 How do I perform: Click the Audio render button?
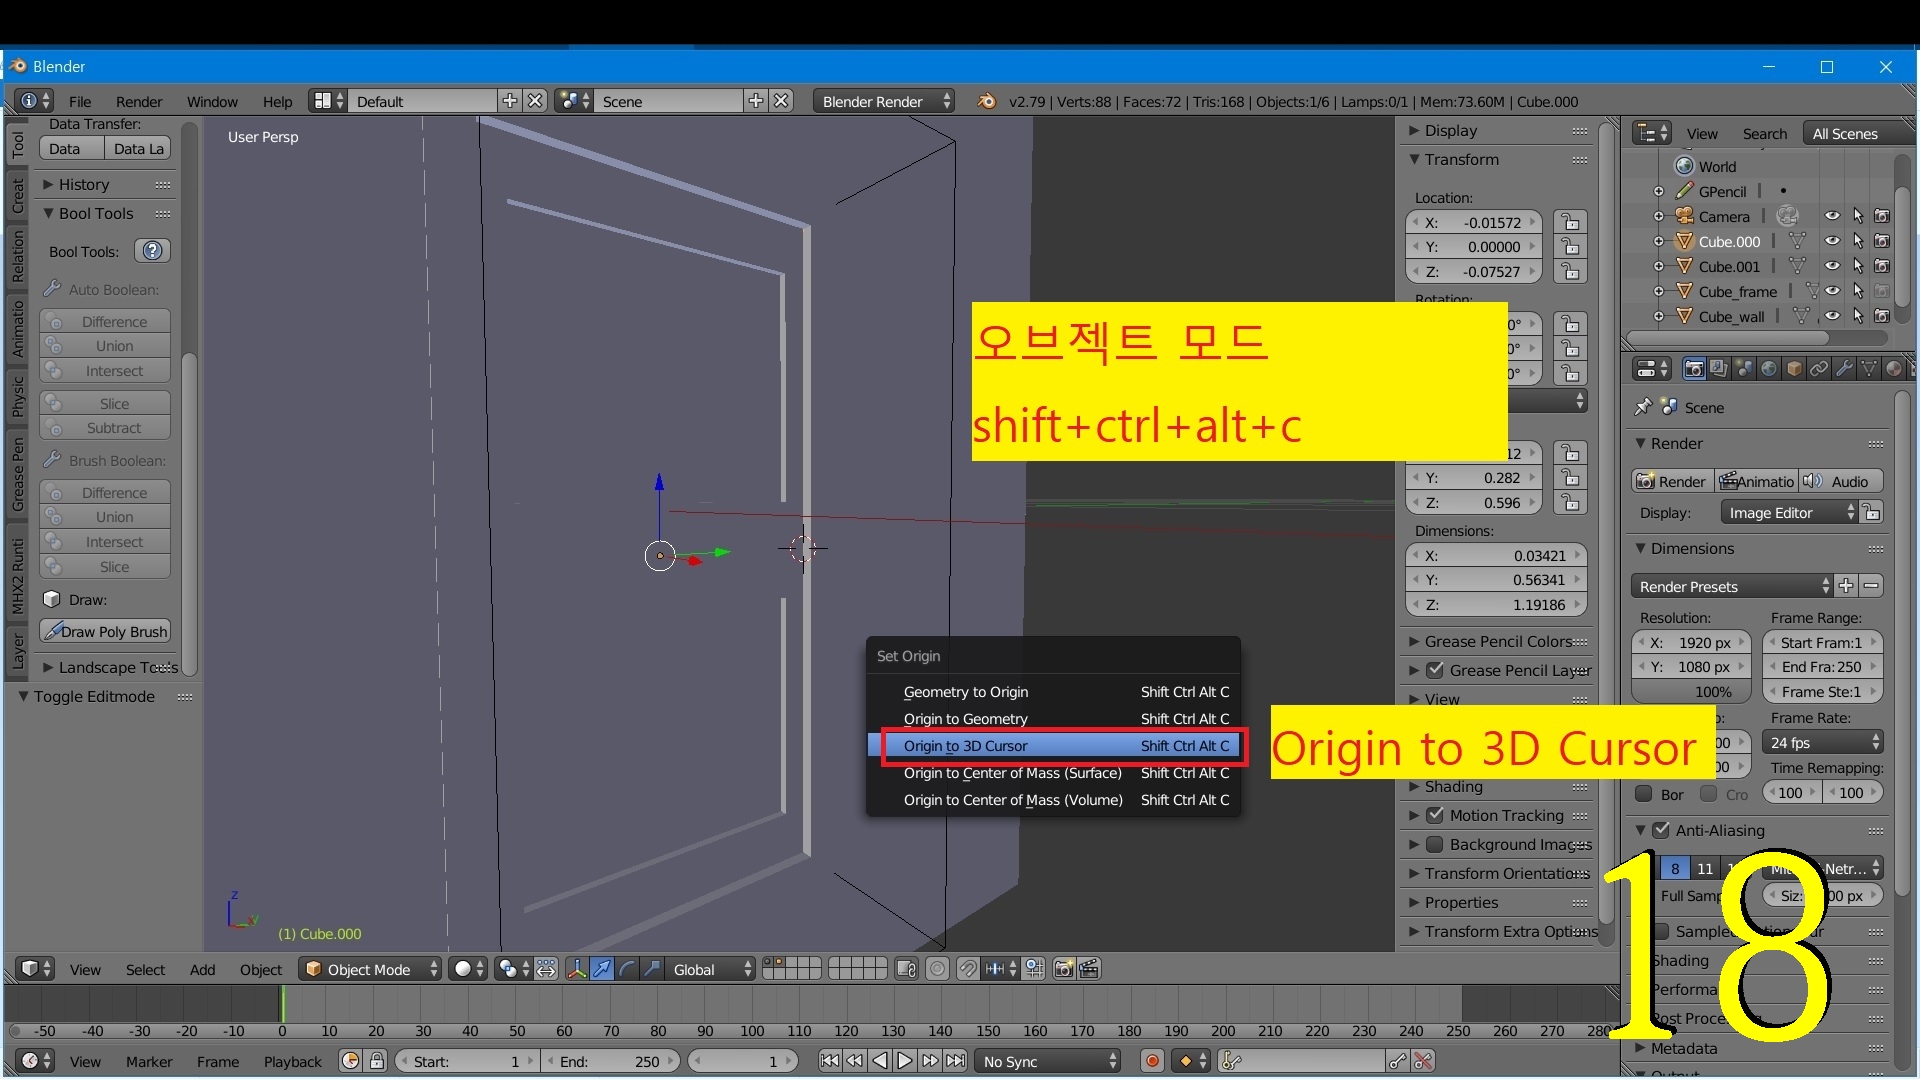pos(1840,482)
